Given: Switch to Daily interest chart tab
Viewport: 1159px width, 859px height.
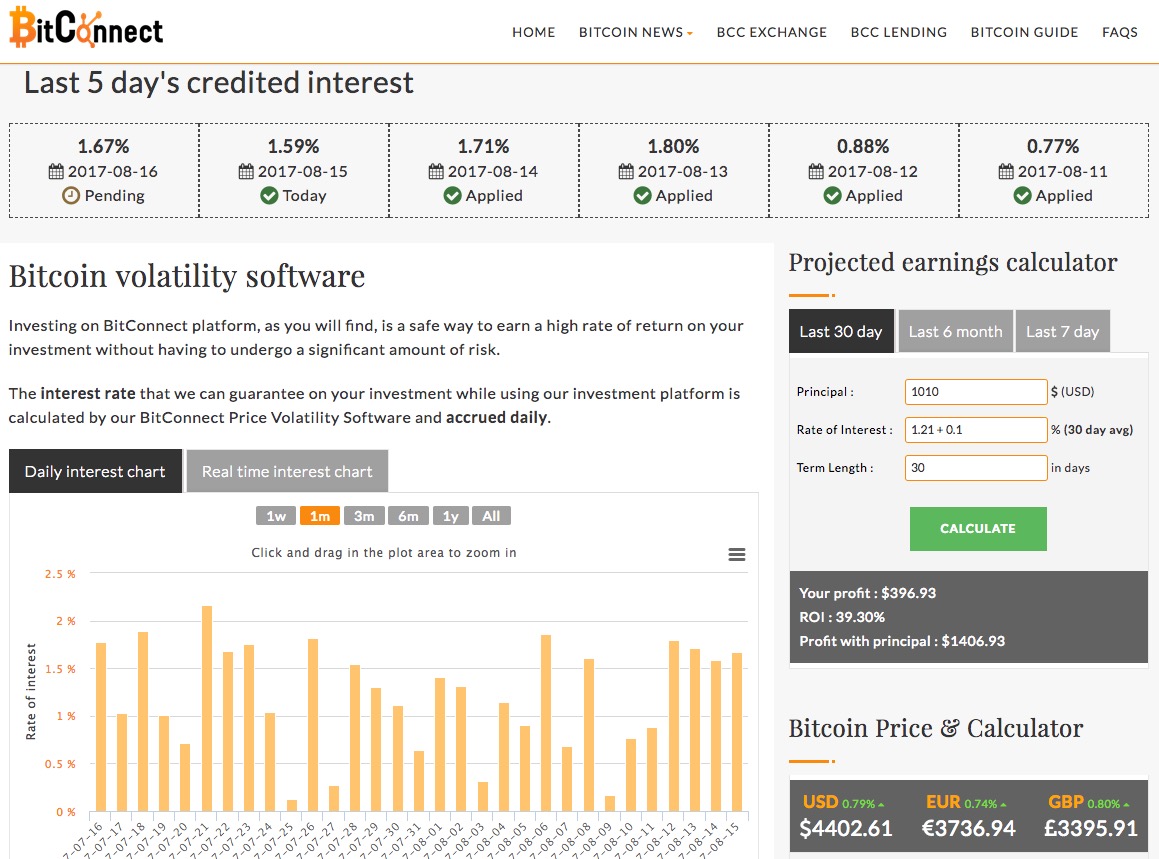Looking at the screenshot, I should tap(95, 471).
